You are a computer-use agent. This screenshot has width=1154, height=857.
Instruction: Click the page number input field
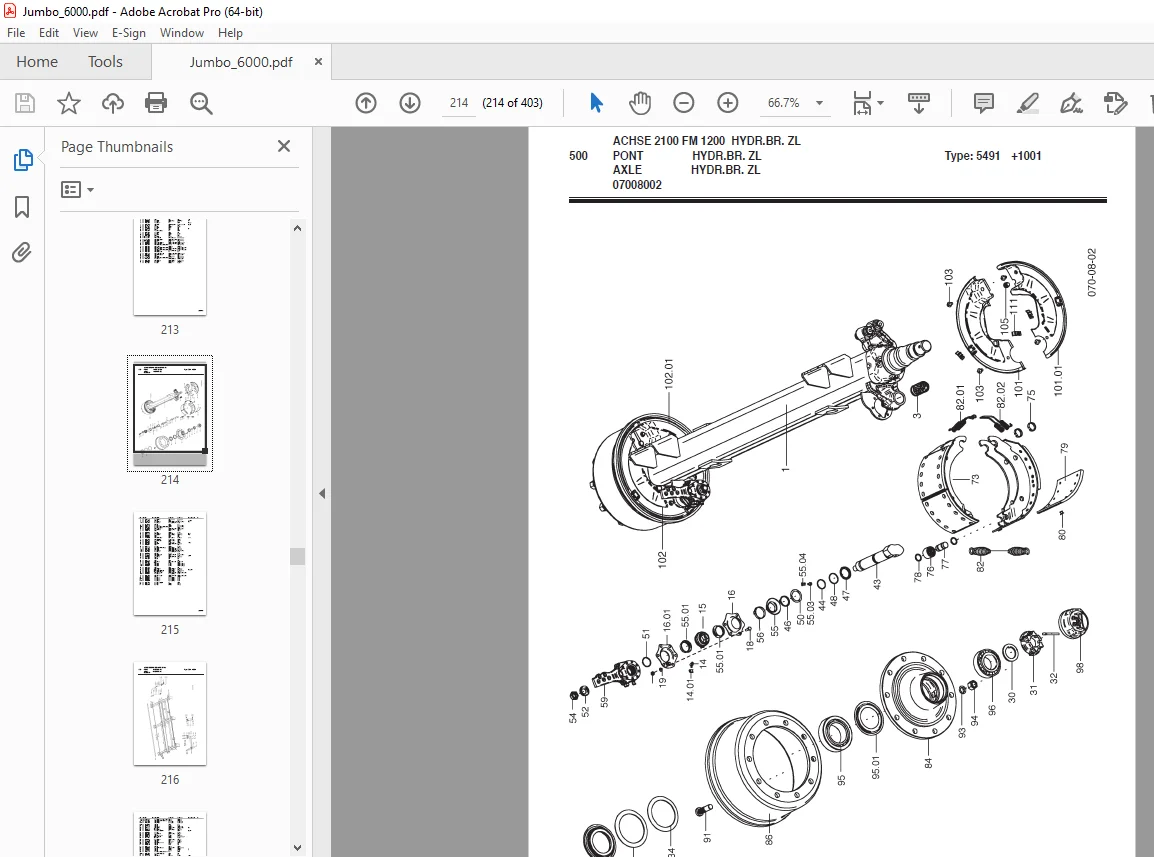tap(459, 103)
